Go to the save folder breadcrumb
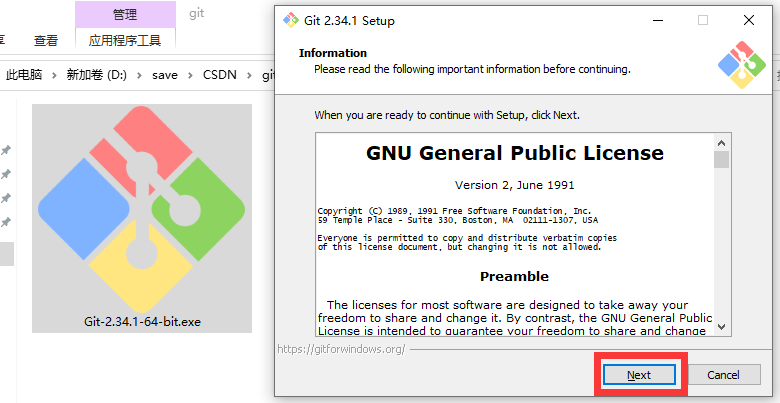780x403 pixels. (x=165, y=75)
